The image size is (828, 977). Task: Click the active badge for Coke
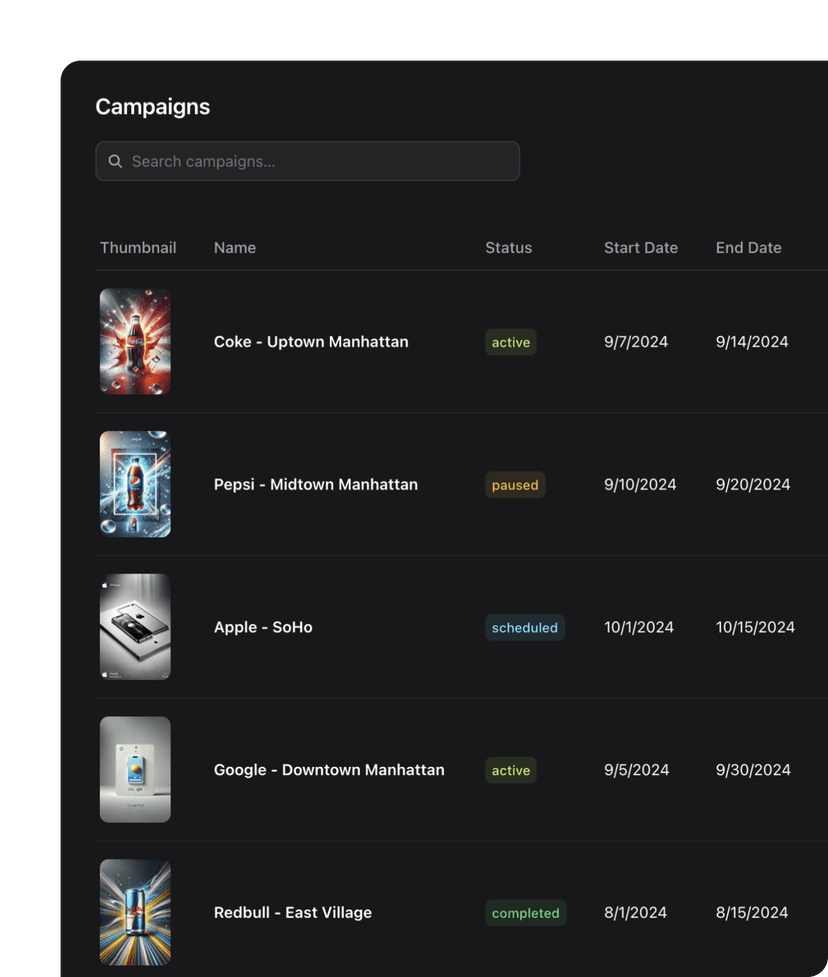[x=511, y=342]
